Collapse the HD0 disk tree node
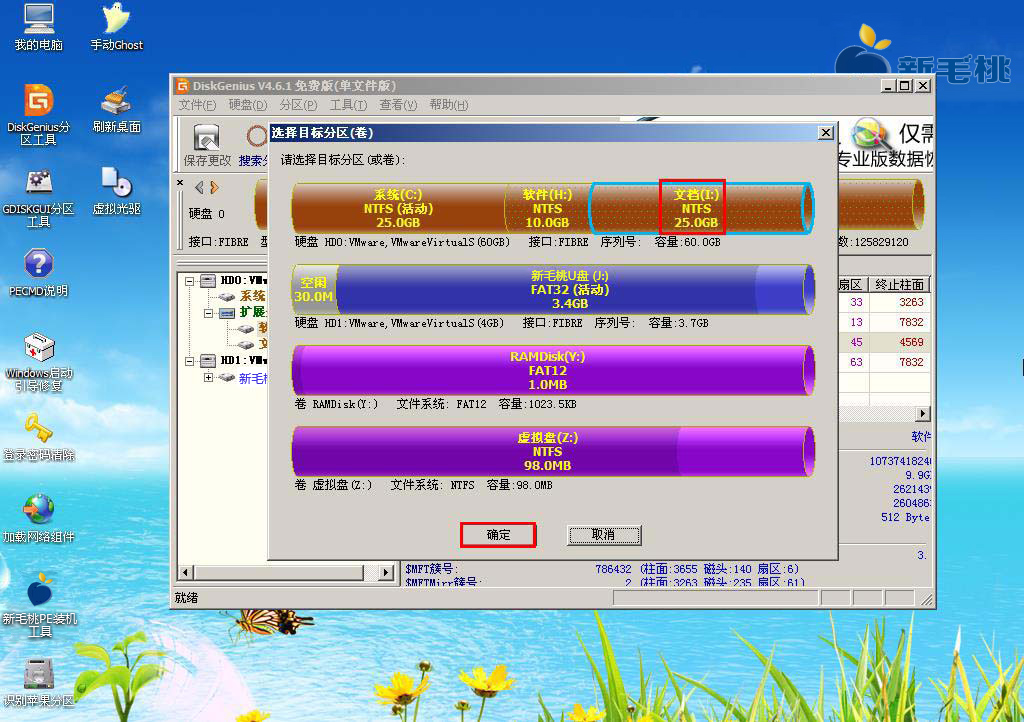The image size is (1024, 722). click(x=189, y=281)
